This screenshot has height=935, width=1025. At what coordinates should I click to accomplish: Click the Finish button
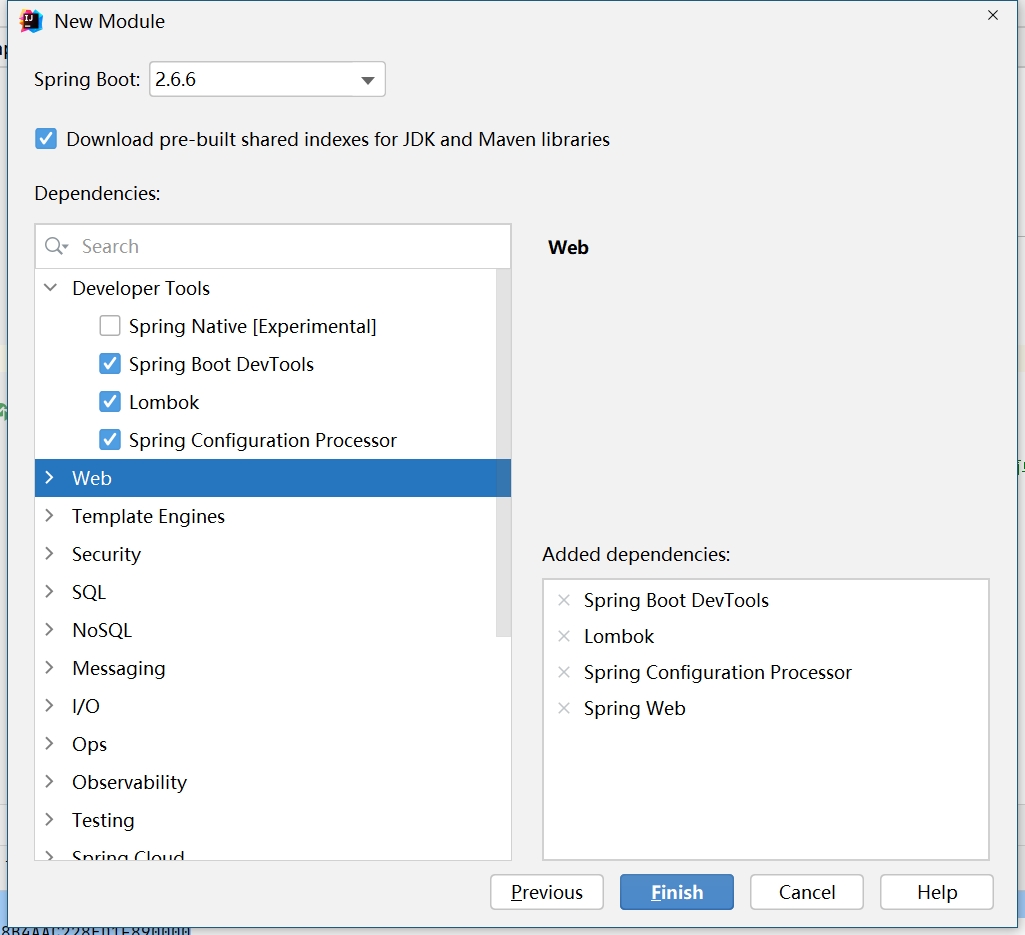click(676, 892)
